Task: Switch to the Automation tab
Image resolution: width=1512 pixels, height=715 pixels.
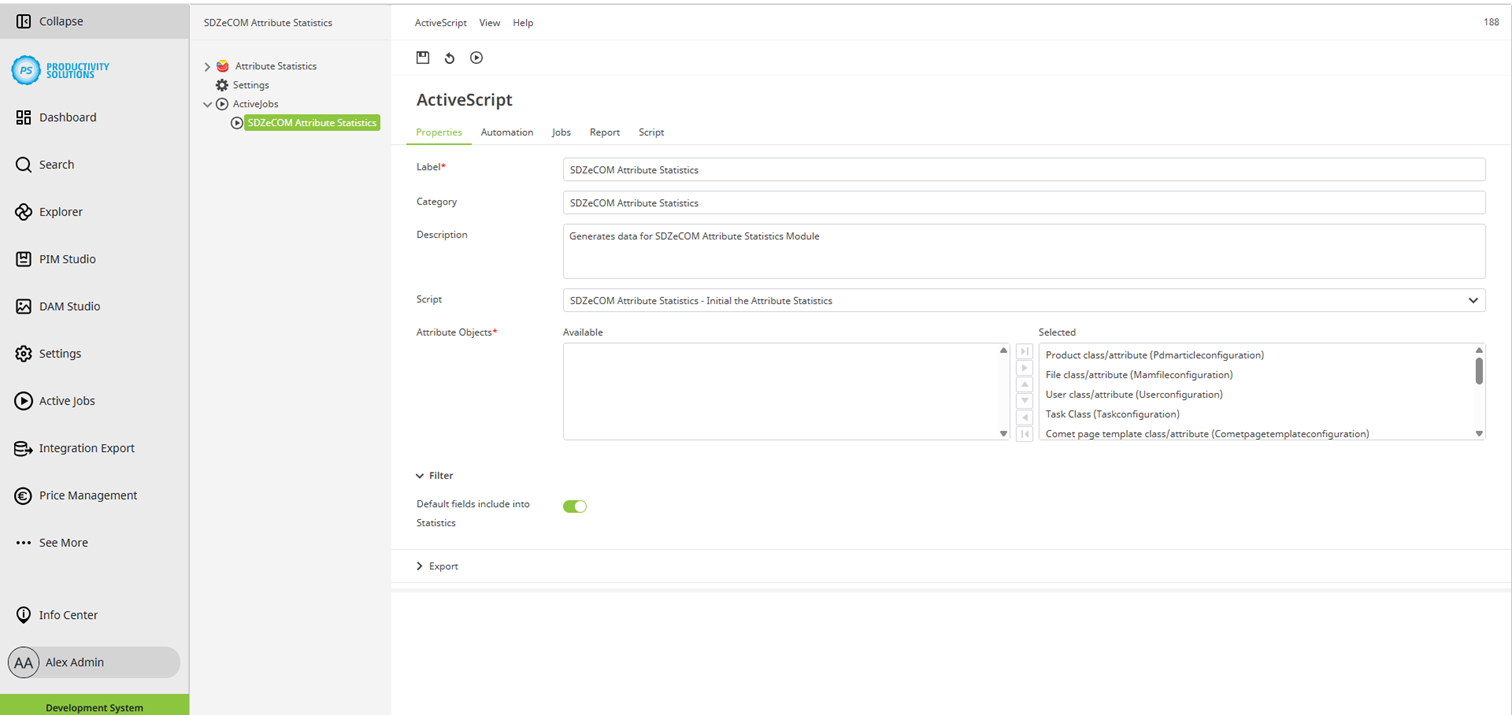Action: coord(506,132)
